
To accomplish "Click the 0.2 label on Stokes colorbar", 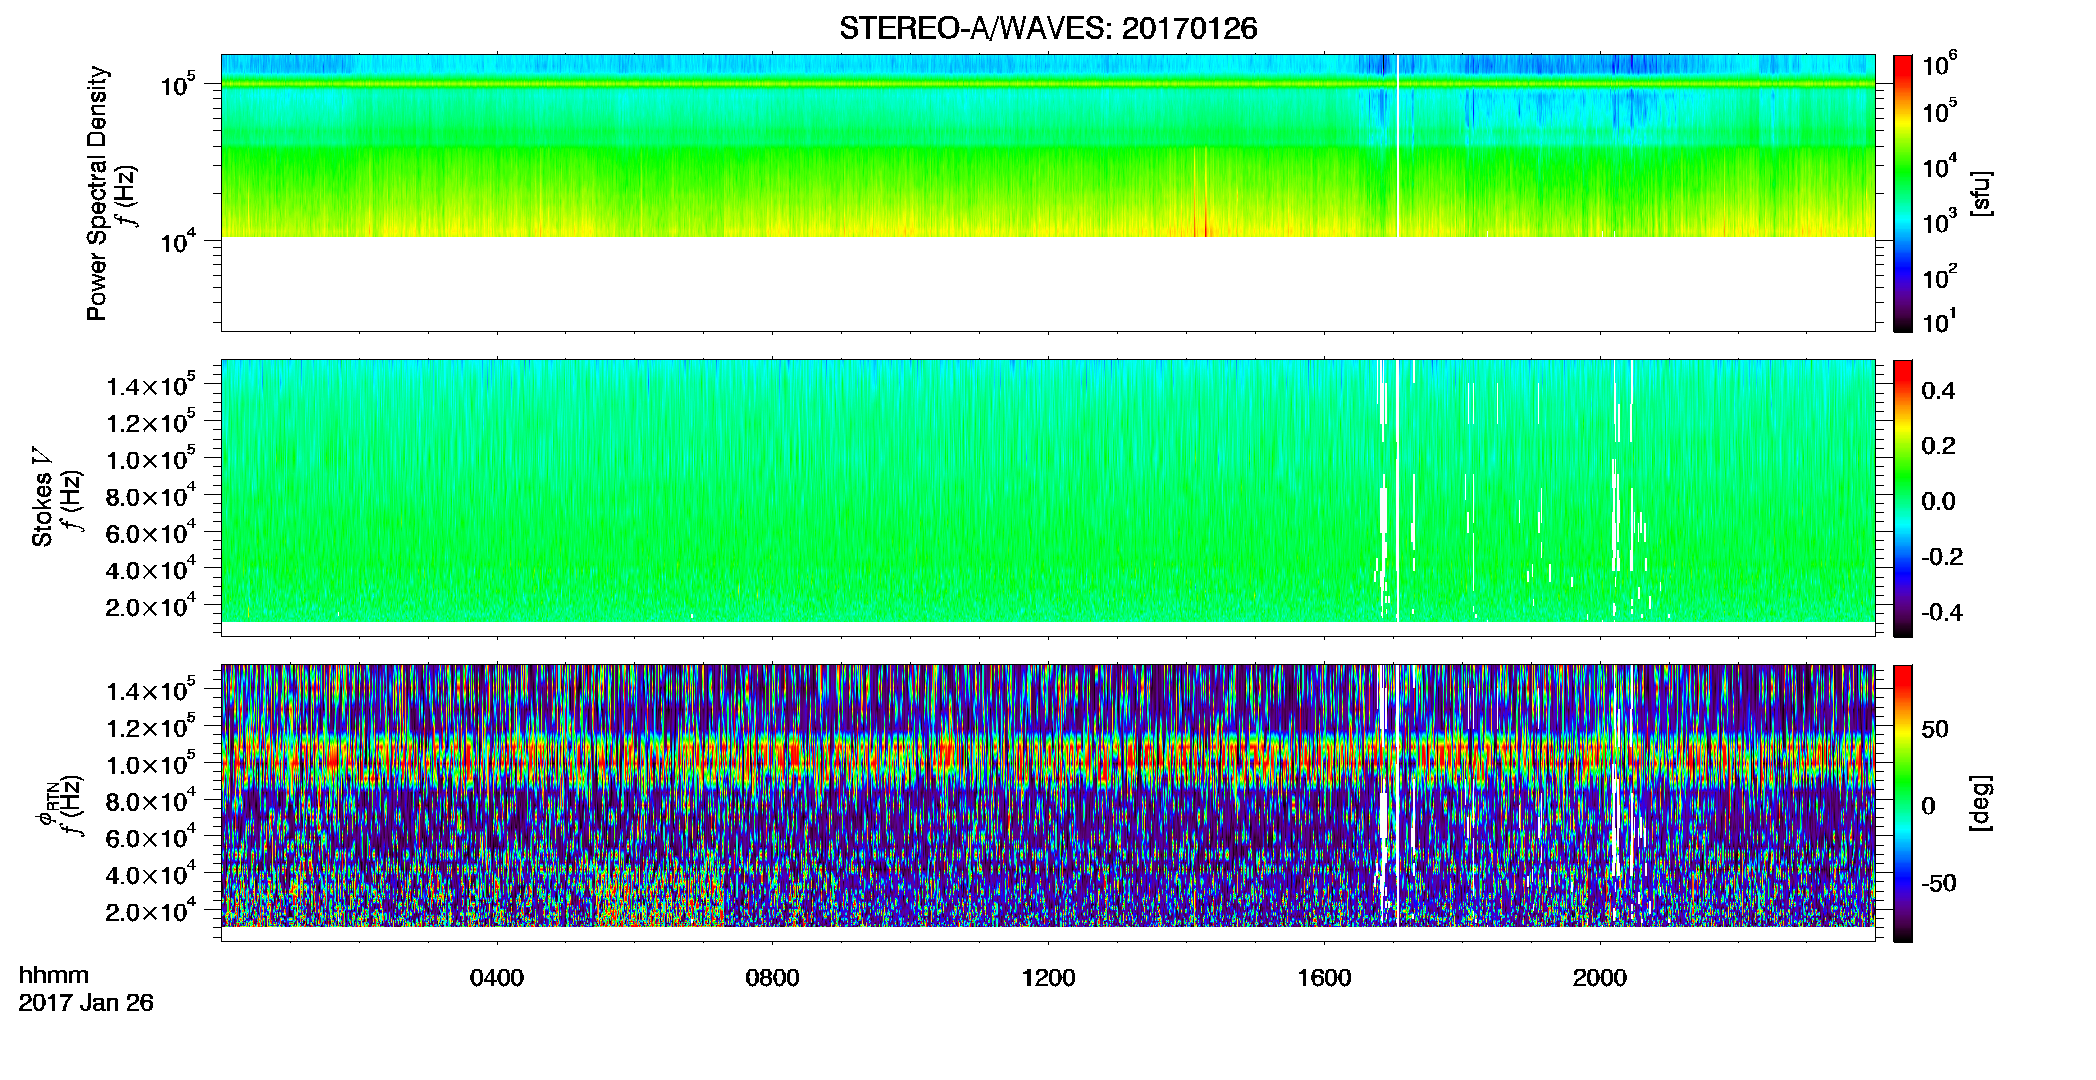I will click(x=1938, y=446).
